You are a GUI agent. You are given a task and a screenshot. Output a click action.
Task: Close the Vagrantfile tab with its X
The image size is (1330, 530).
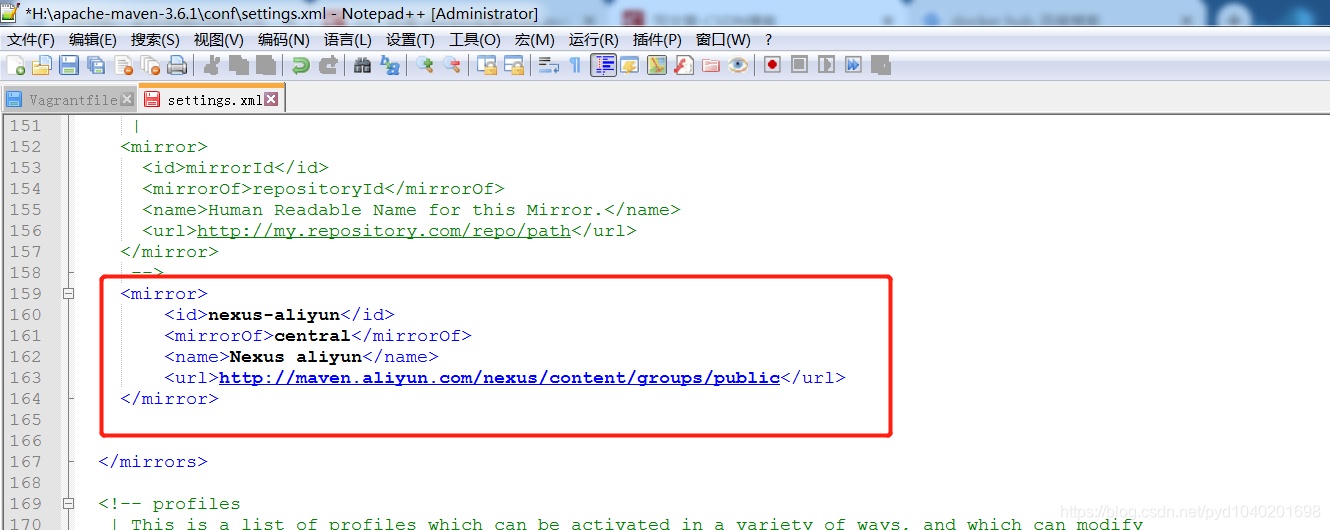coord(127,99)
